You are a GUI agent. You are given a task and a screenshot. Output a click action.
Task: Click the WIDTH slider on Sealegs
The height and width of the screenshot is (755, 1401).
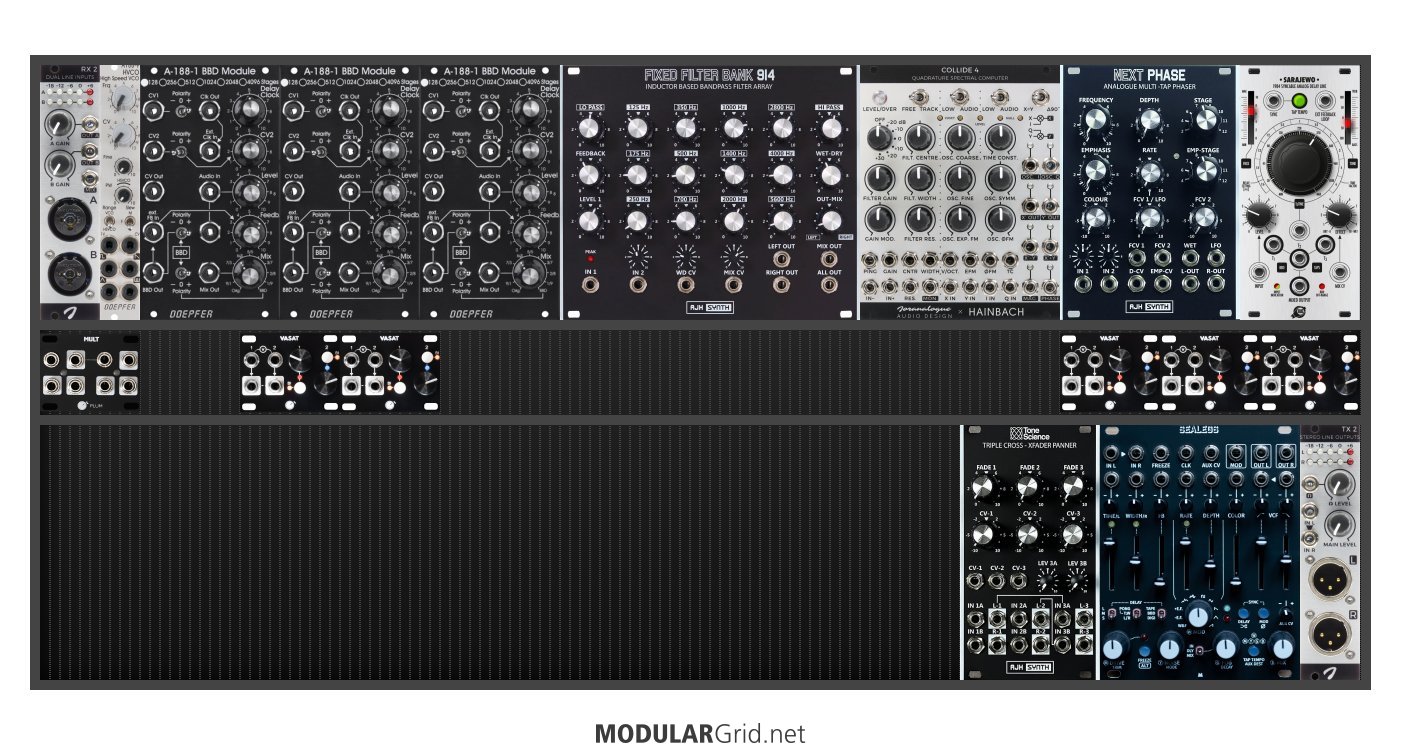pos(1135,561)
